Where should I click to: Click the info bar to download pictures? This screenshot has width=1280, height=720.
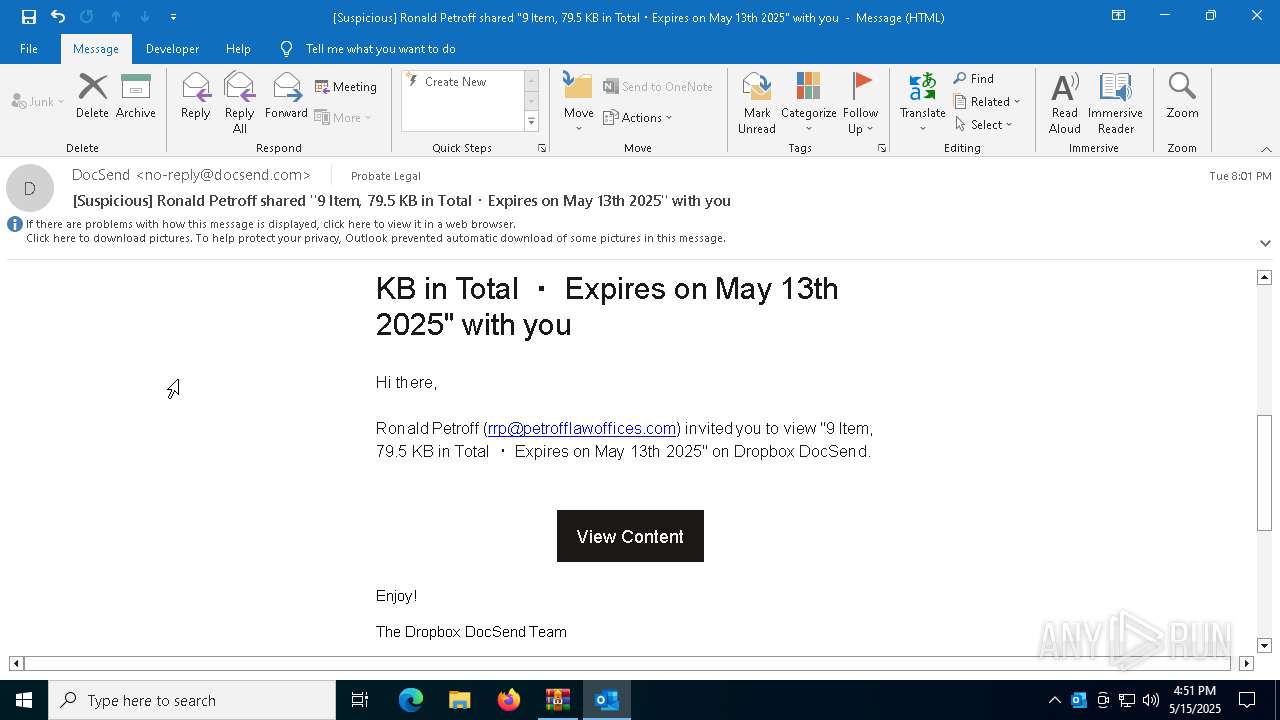[375, 238]
